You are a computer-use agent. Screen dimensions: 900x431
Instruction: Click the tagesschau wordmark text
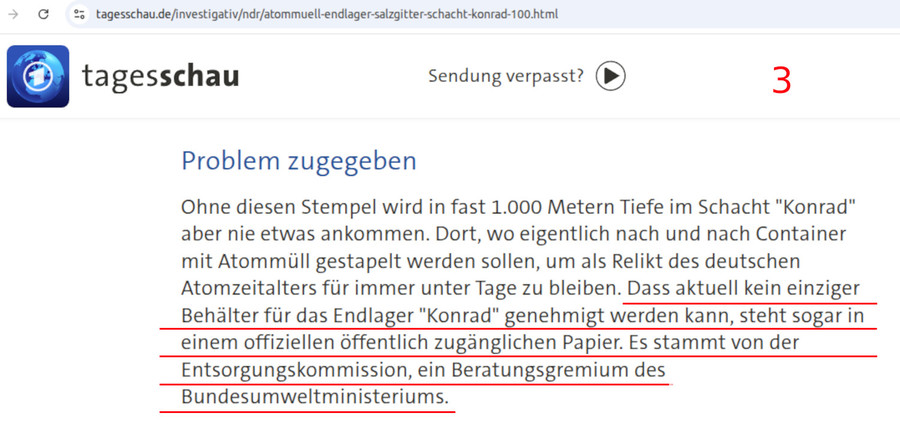(x=160, y=77)
